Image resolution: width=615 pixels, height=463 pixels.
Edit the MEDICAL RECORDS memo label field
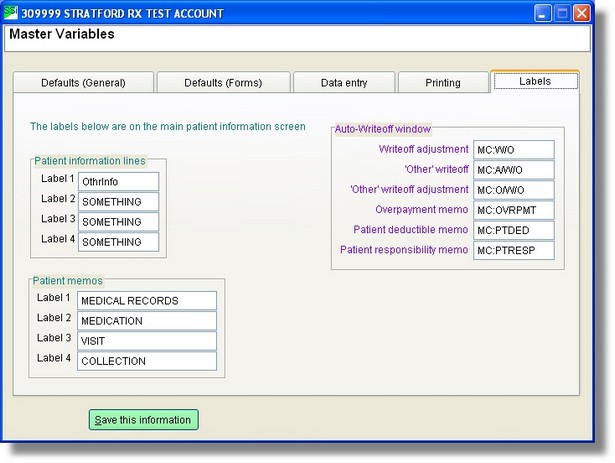coord(147,301)
